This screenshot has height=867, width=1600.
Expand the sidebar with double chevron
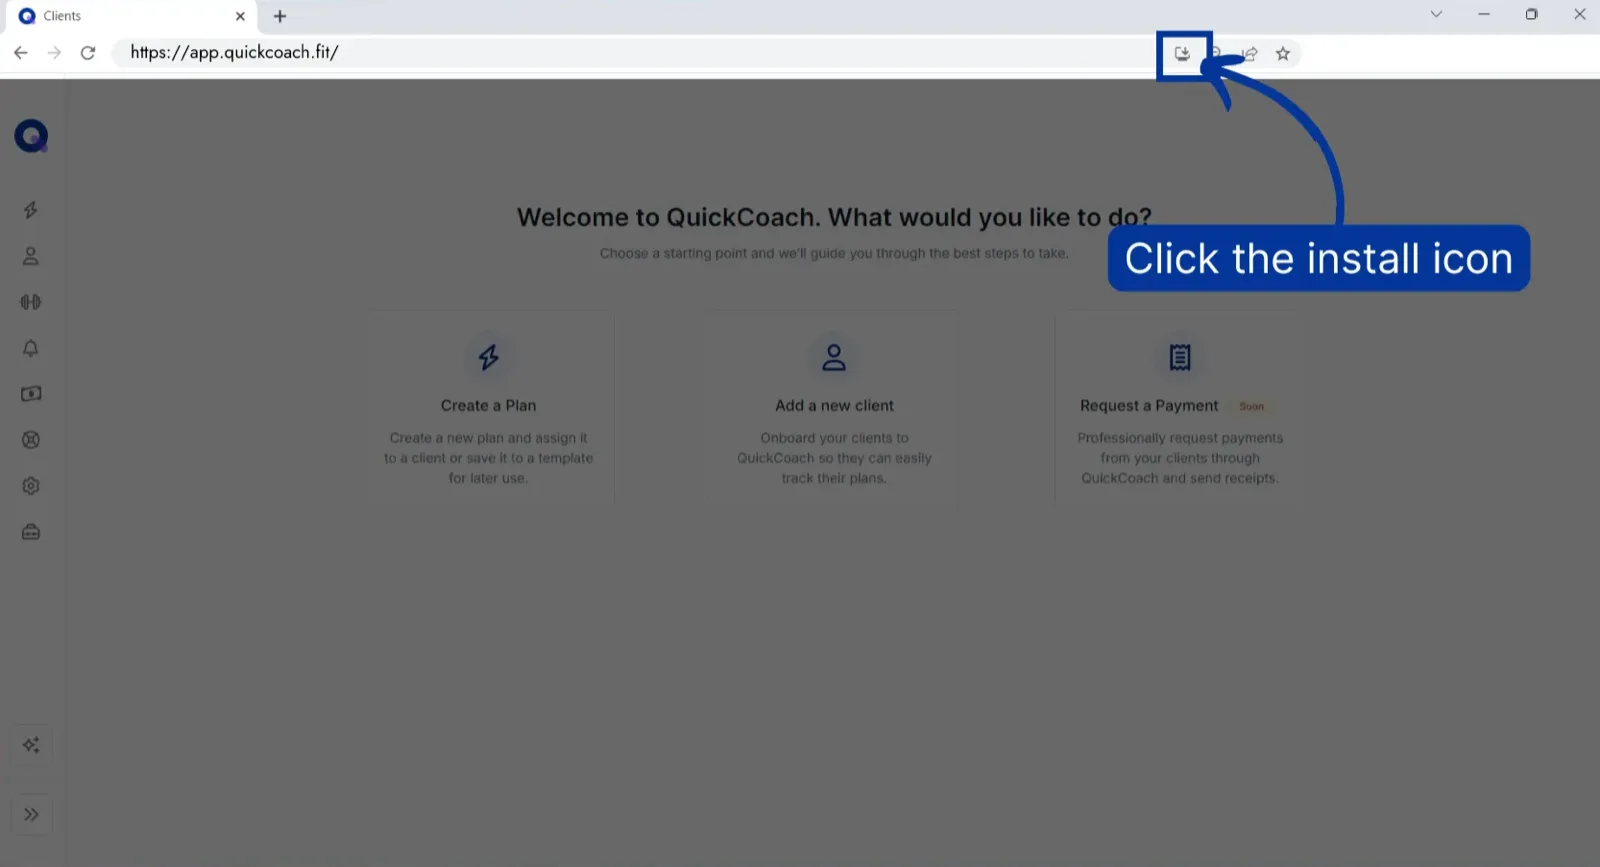click(x=31, y=814)
